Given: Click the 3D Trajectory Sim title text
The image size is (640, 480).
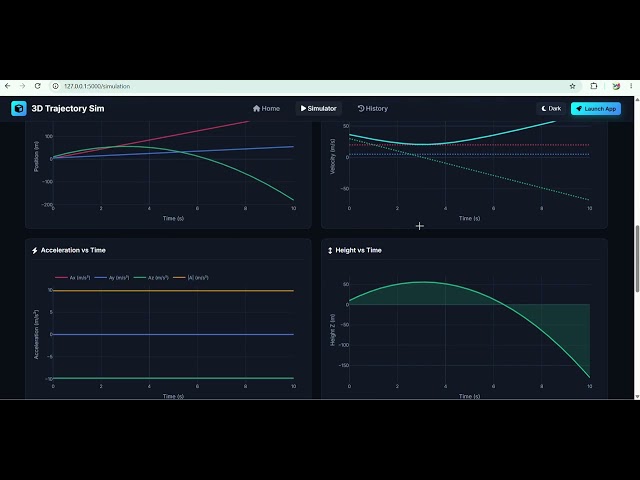Looking at the screenshot, I should pyautogui.click(x=68, y=109).
